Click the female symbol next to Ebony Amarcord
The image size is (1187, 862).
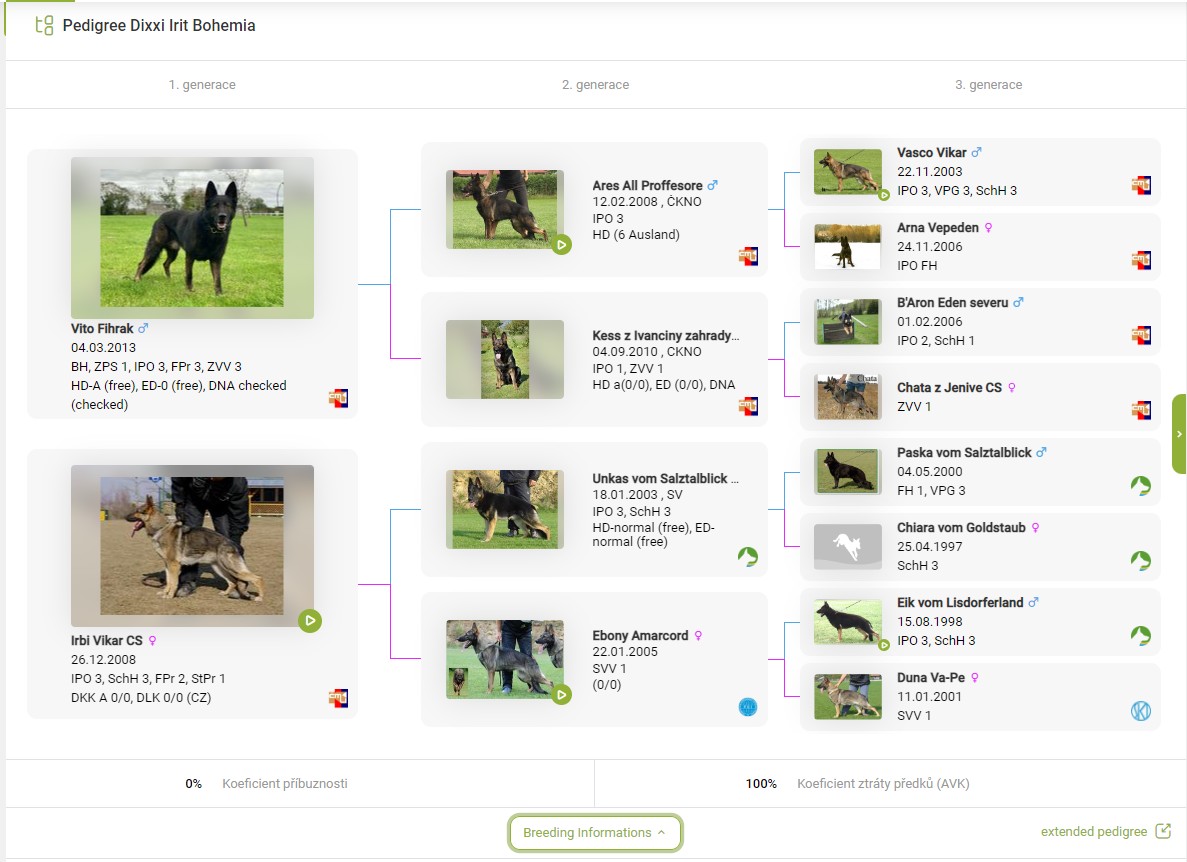pyautogui.click(x=698, y=636)
